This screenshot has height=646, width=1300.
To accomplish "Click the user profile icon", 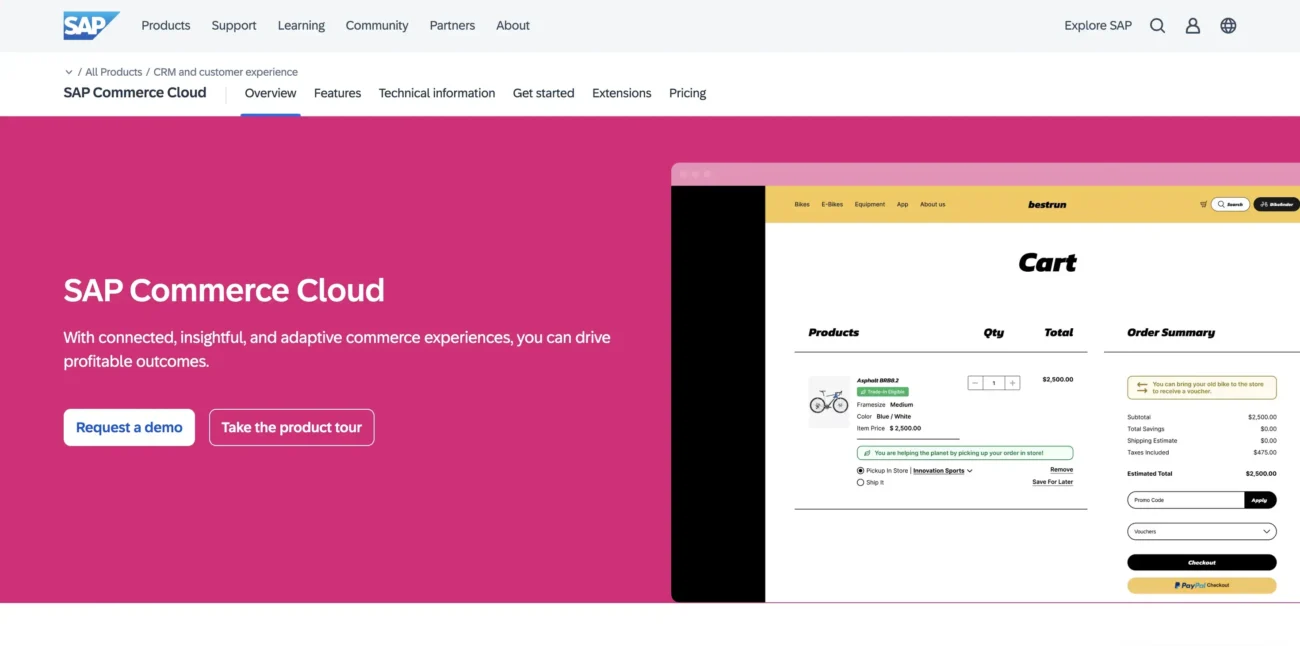I will pyautogui.click(x=1192, y=25).
